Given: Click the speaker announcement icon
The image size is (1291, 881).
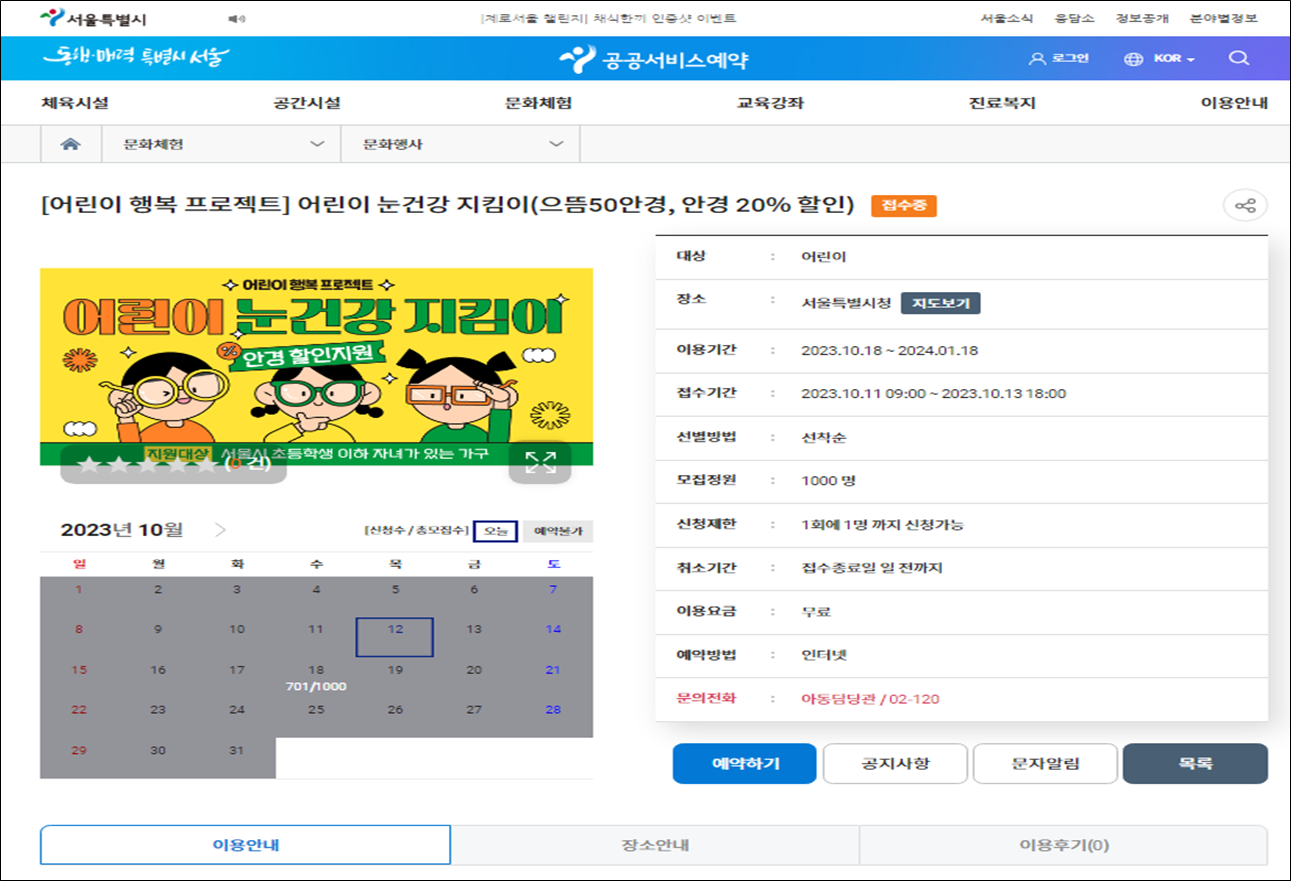Looking at the screenshot, I should click(x=236, y=19).
